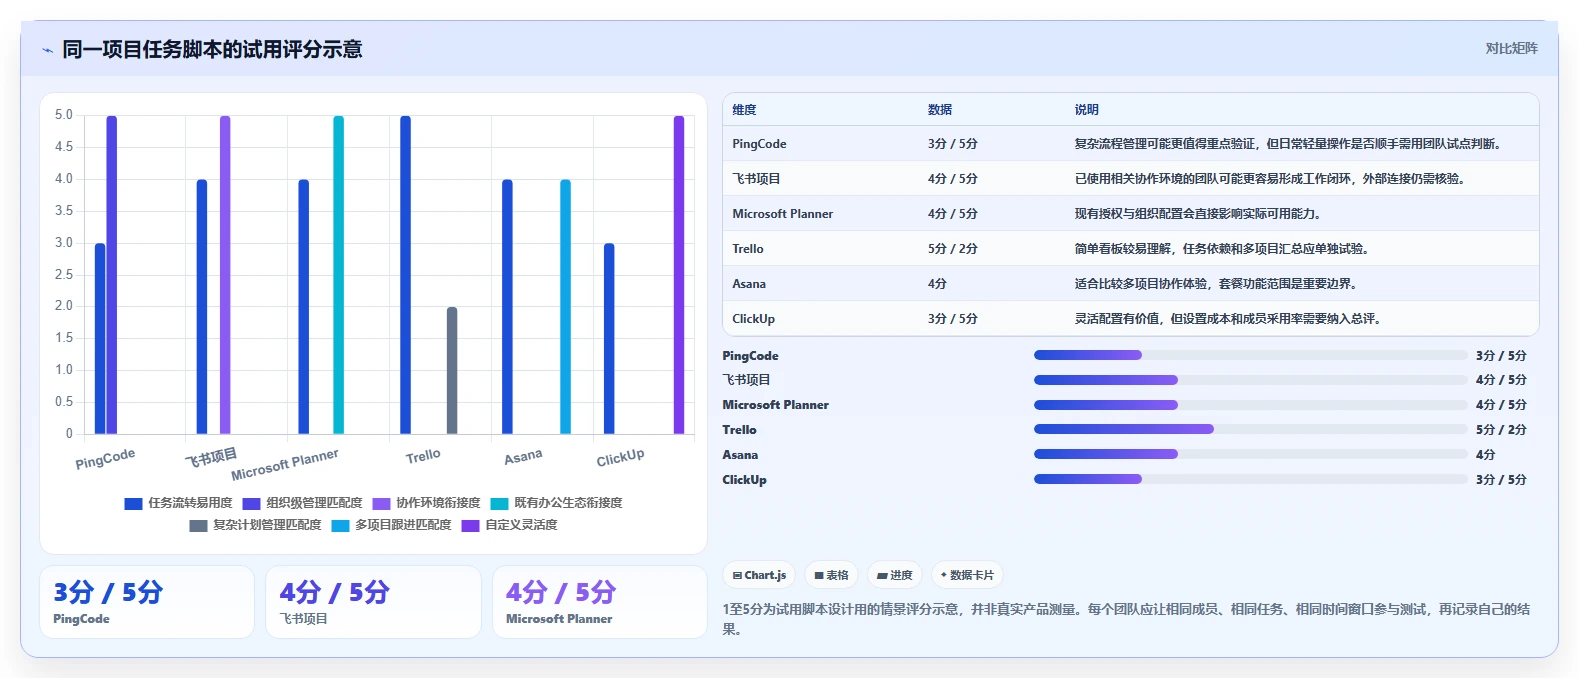The height and width of the screenshot is (678, 1579).
Task: Toggle the 多项目跟进匹配度 legend entry
Action: (x=391, y=525)
